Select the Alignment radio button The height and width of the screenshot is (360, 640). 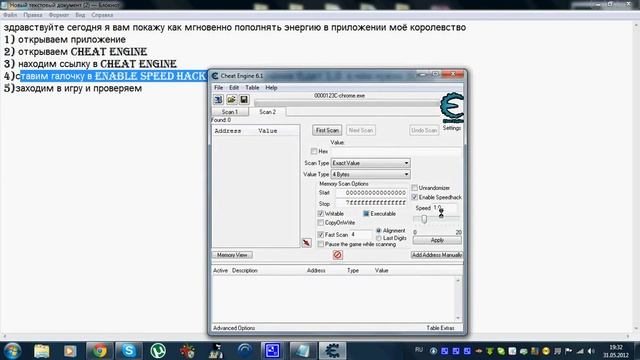click(x=379, y=231)
